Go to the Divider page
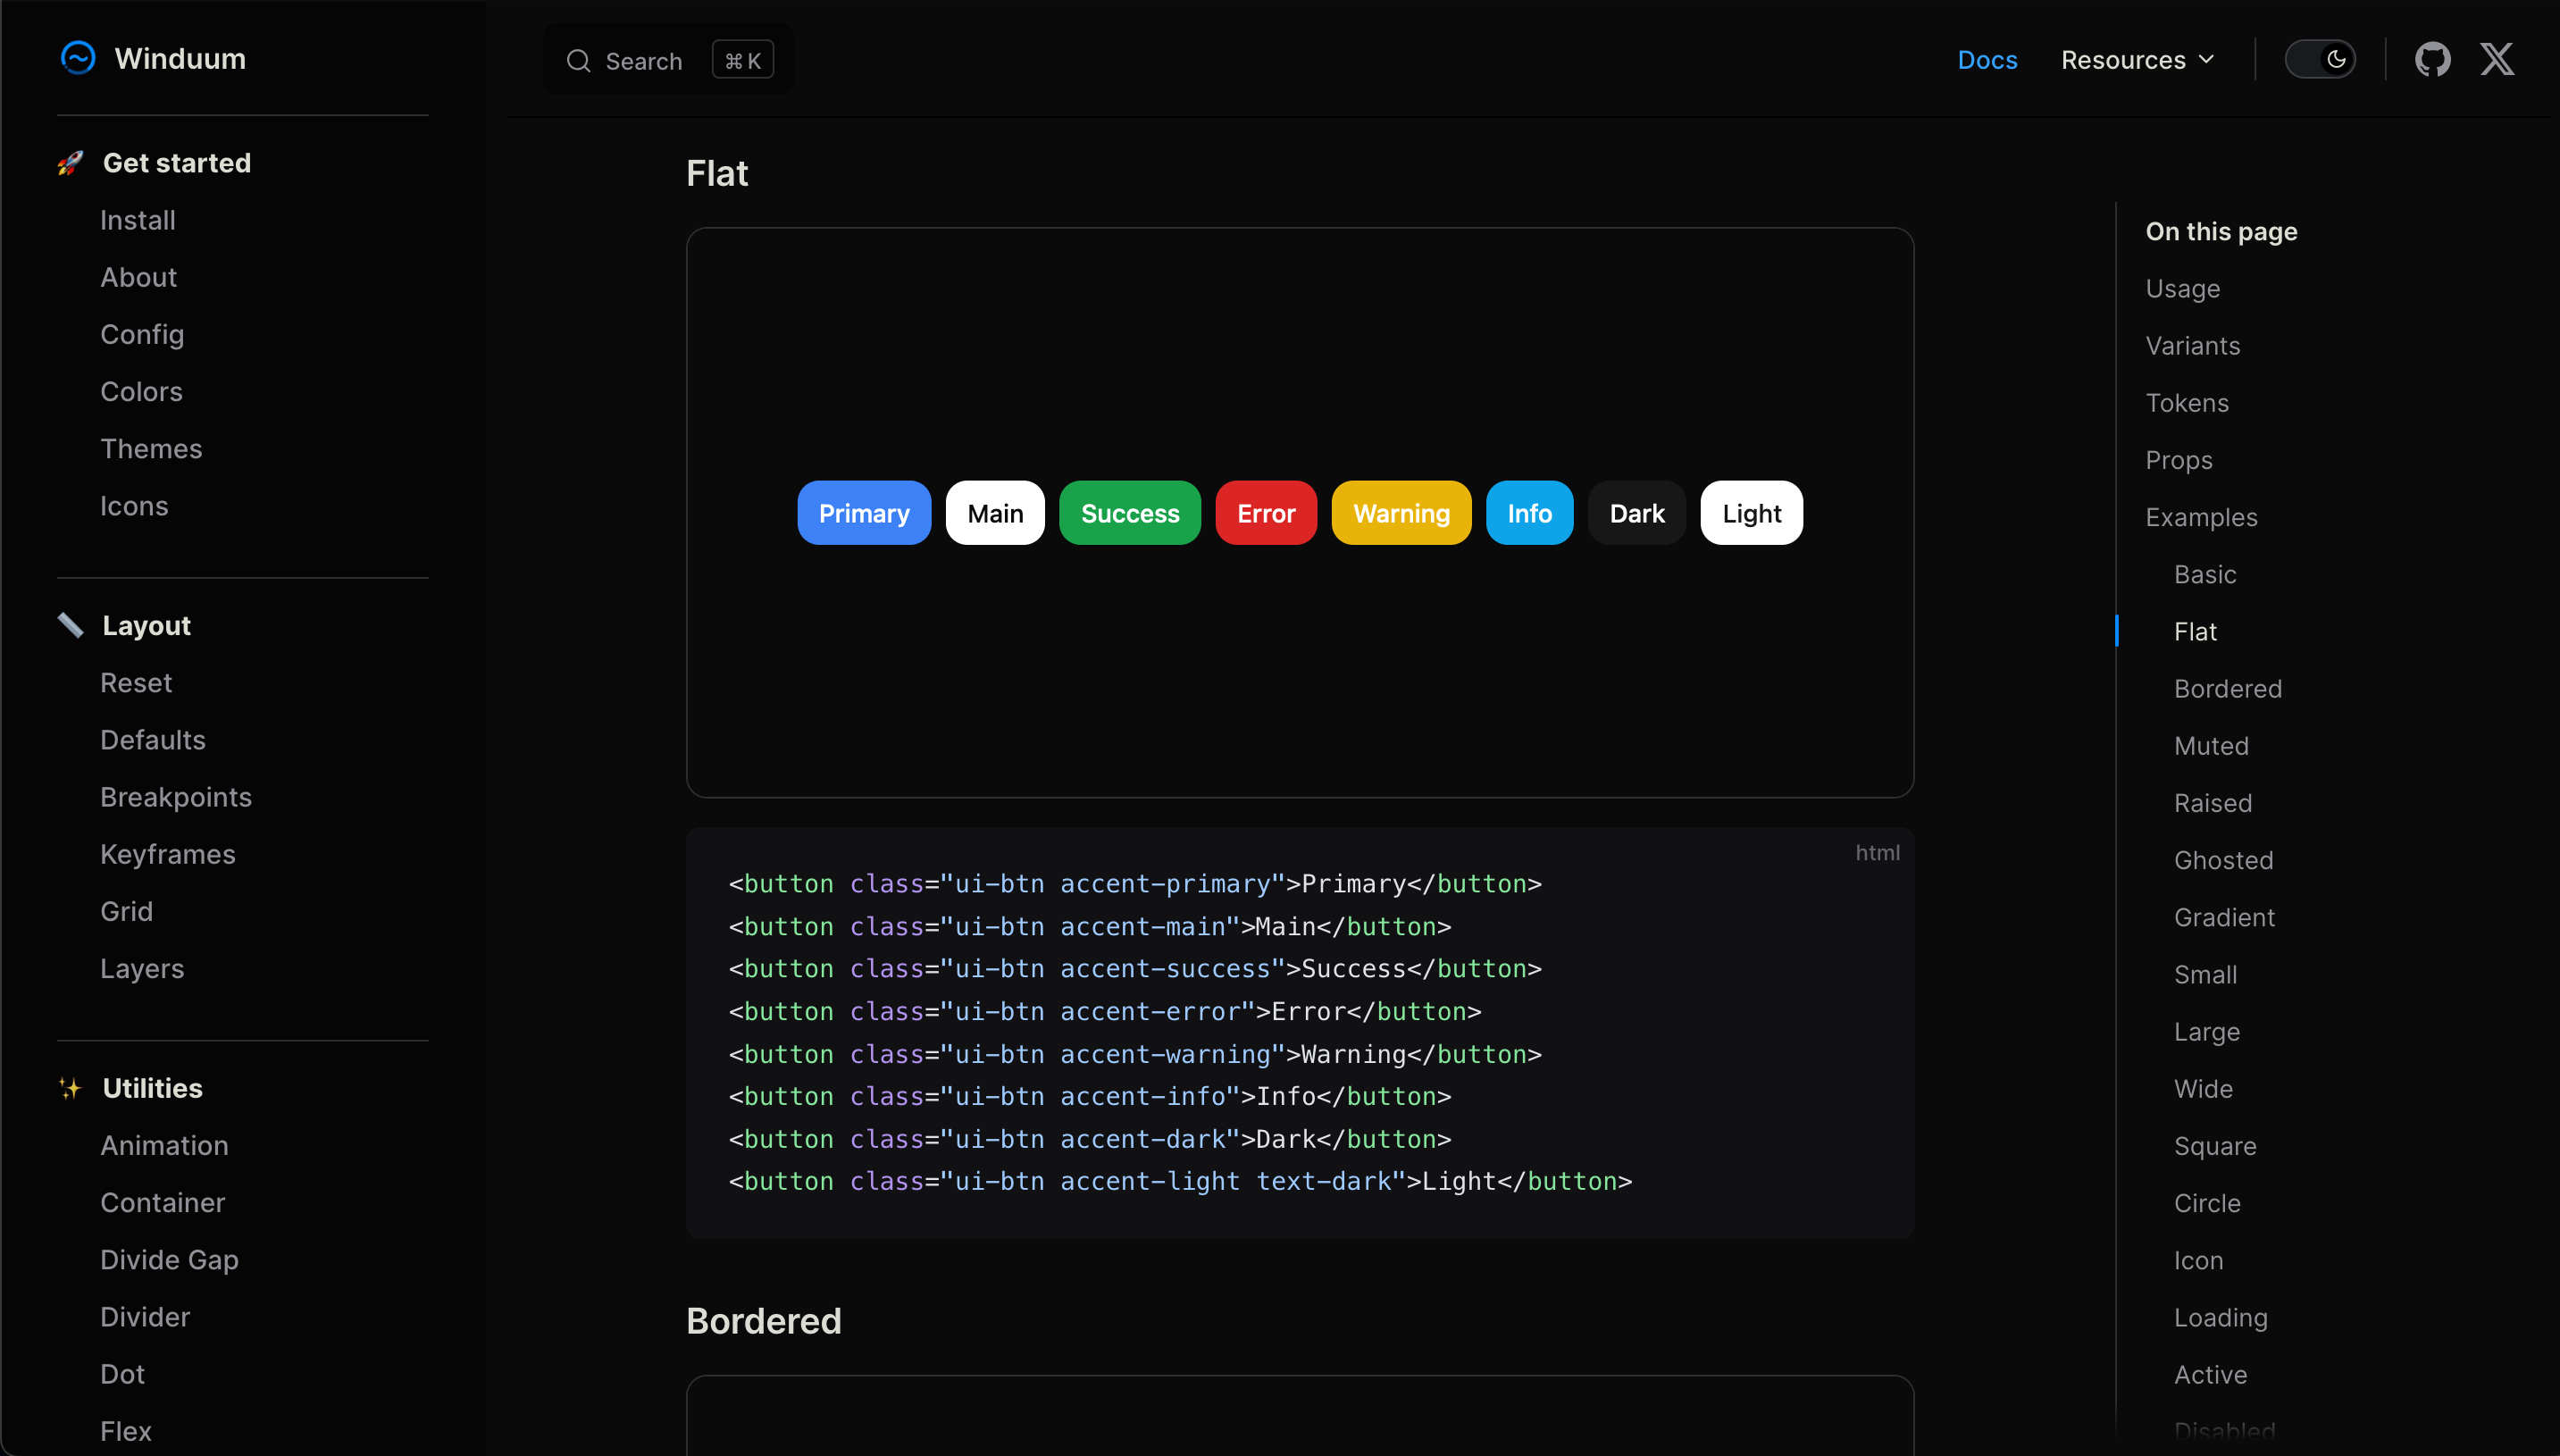The height and width of the screenshot is (1456, 2560). click(x=145, y=1317)
